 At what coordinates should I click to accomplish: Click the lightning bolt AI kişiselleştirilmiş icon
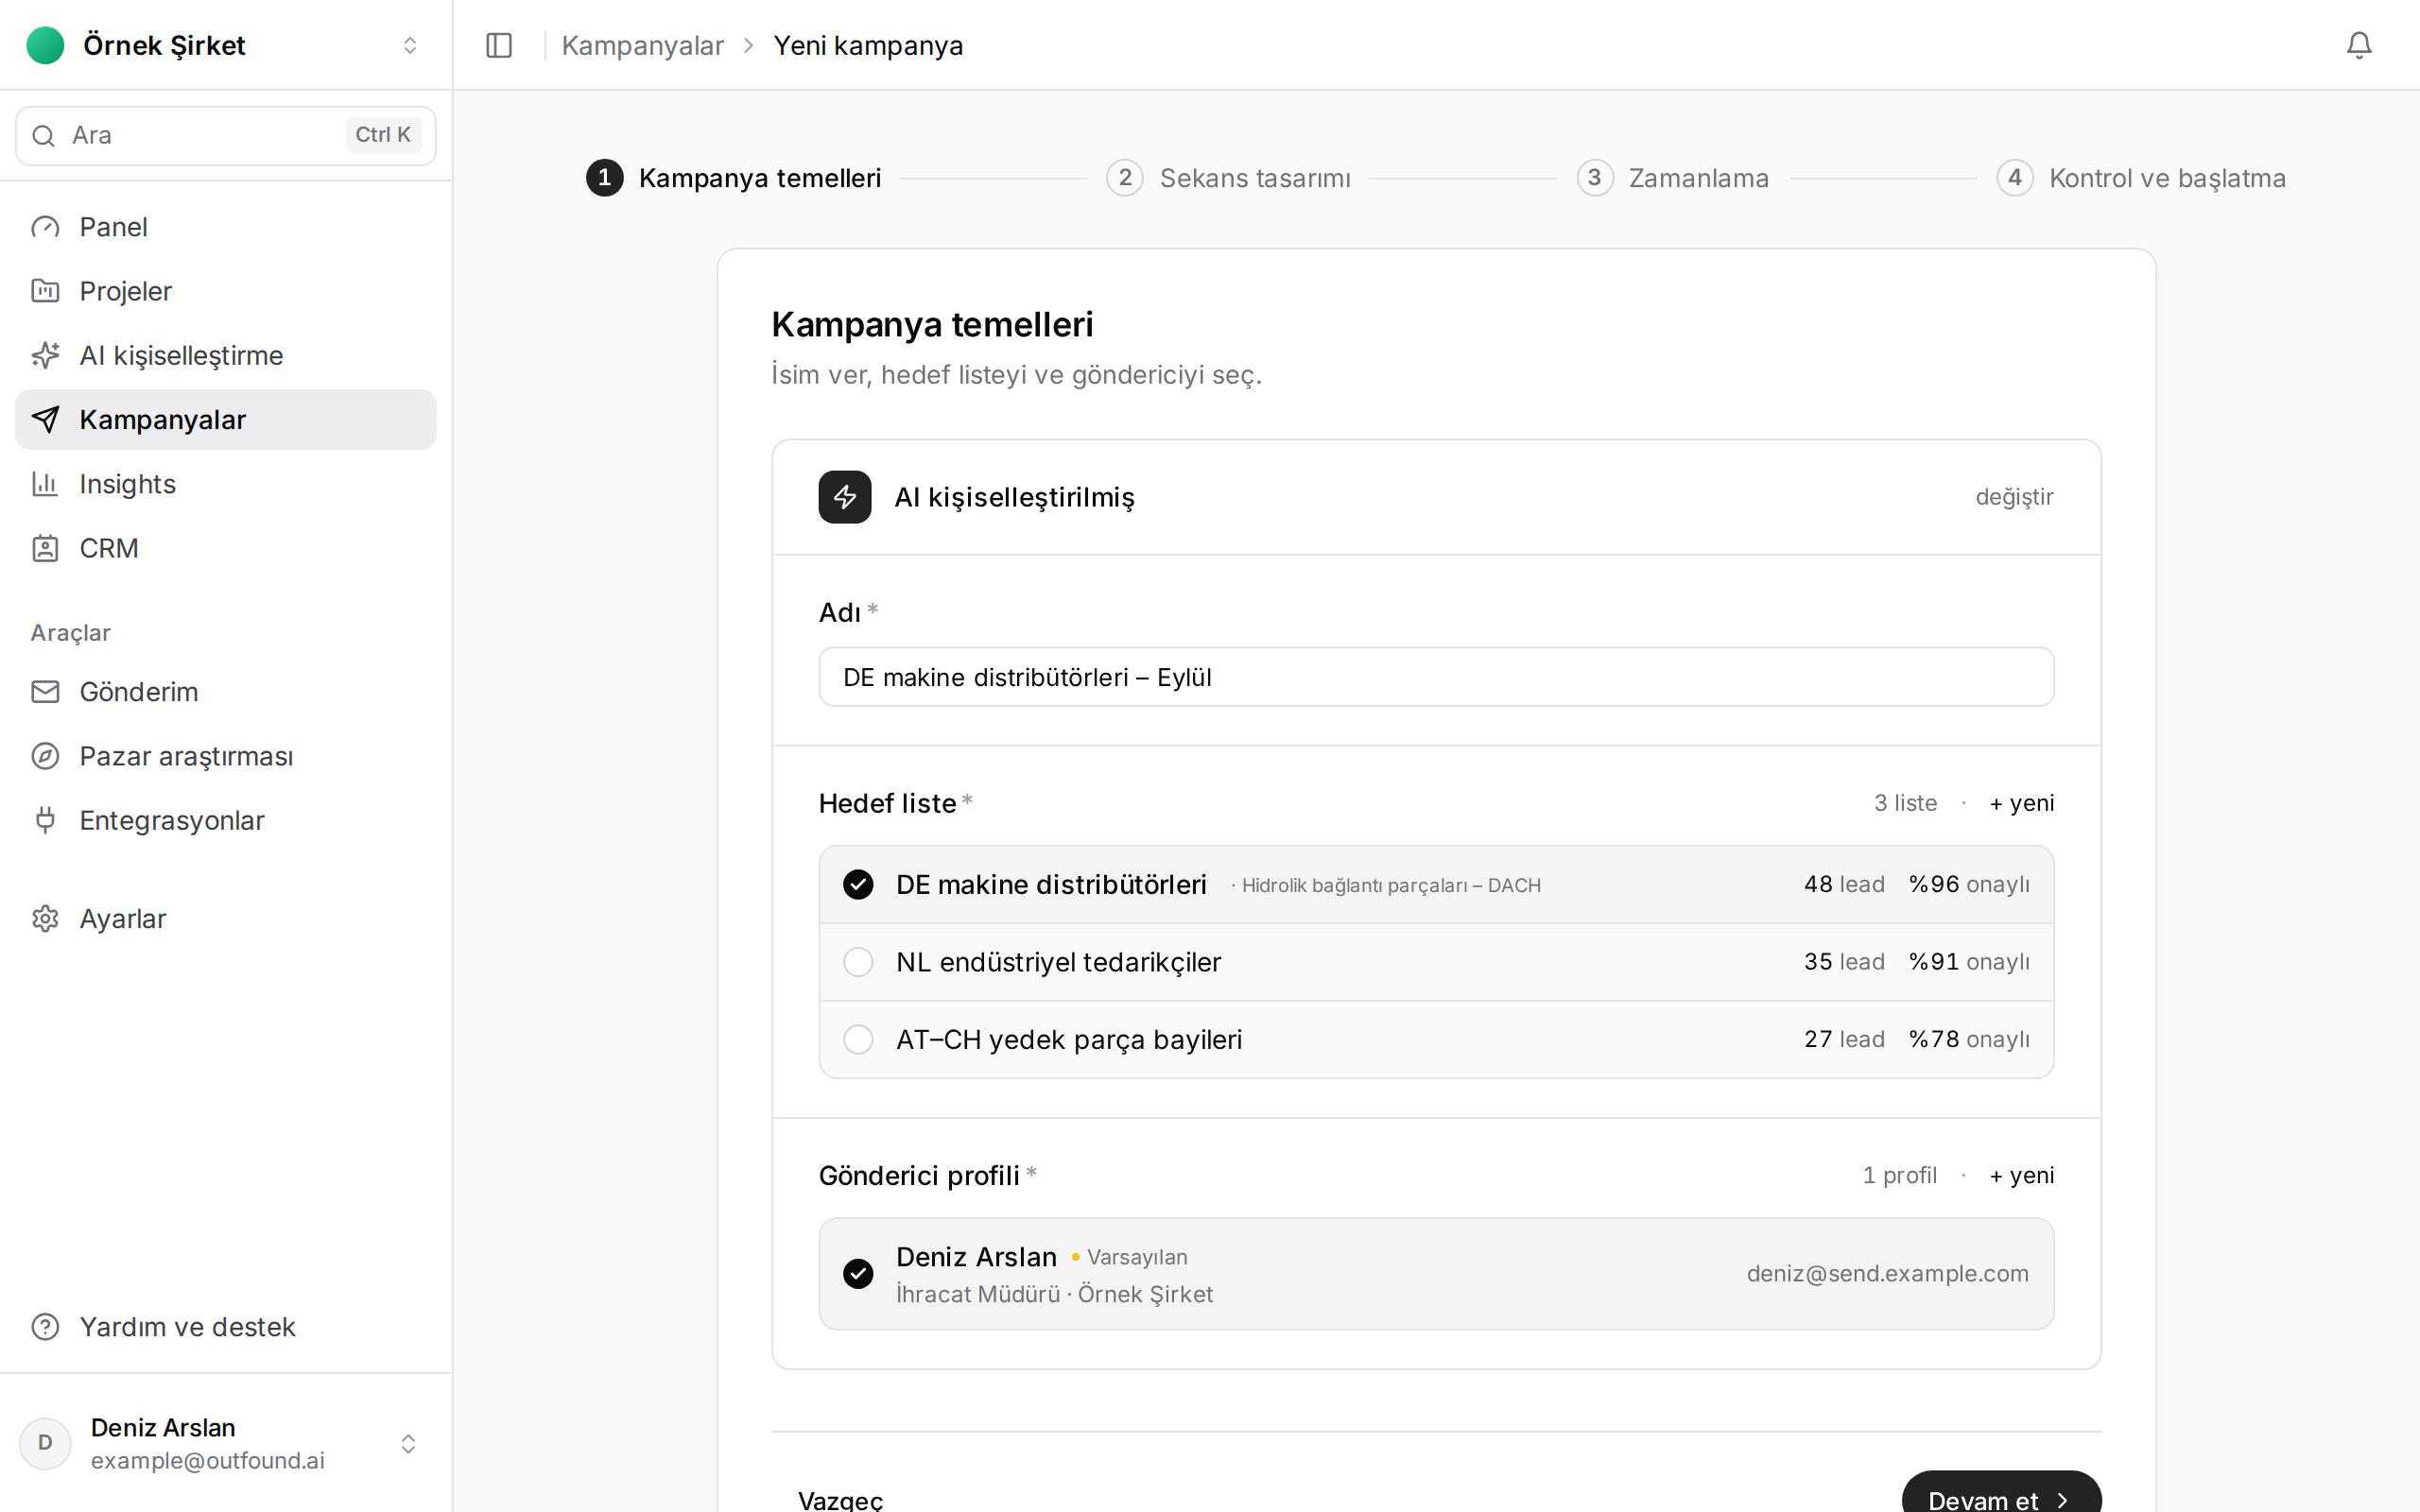[x=845, y=497]
